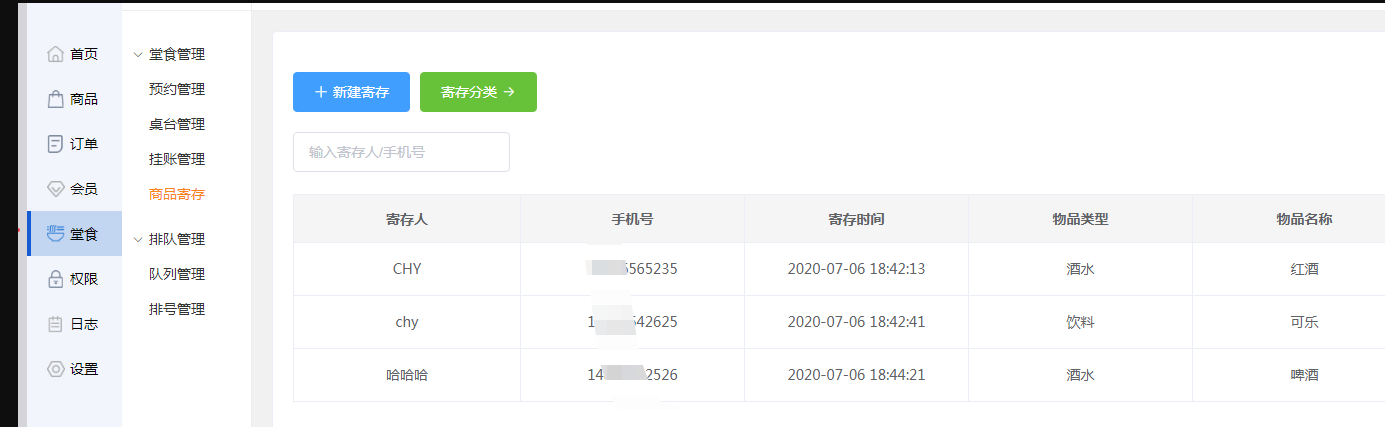This screenshot has width=1385, height=427.
Task: Click the 堂食 dine-in icon
Action: [x=56, y=234]
